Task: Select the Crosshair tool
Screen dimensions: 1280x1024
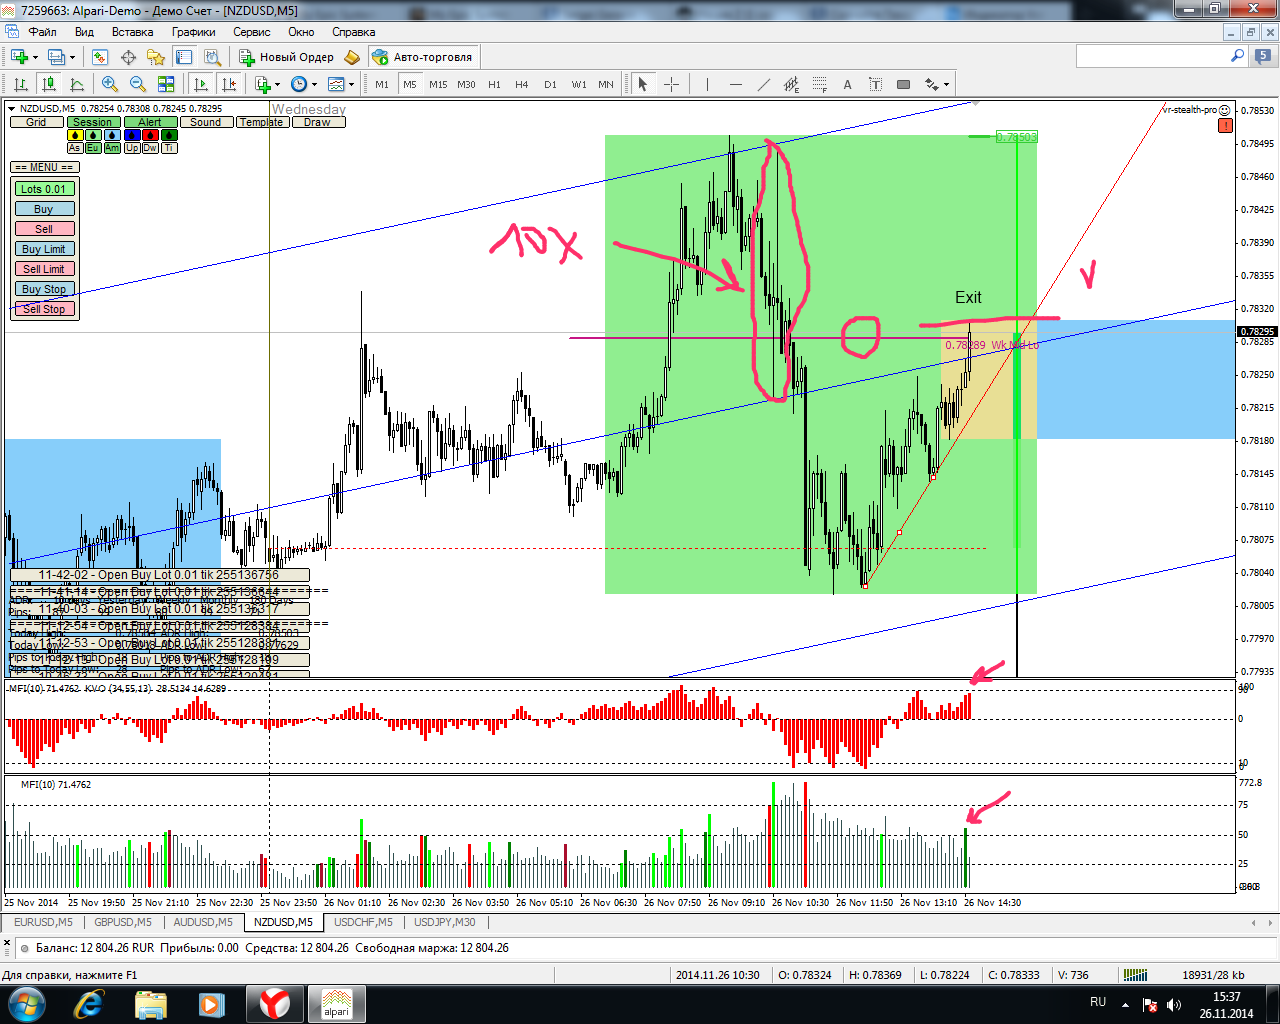Action: tap(671, 84)
